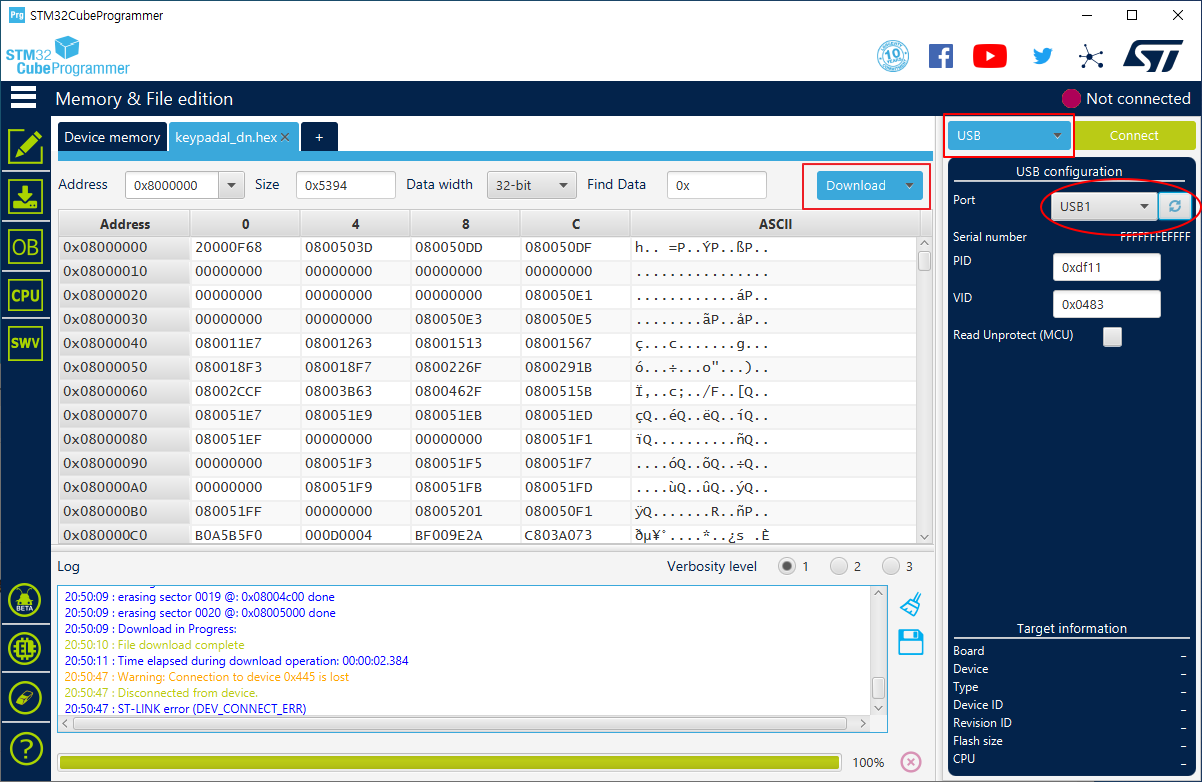This screenshot has width=1202, height=782.
Task: Open the help question mark icon
Action: tap(25, 747)
